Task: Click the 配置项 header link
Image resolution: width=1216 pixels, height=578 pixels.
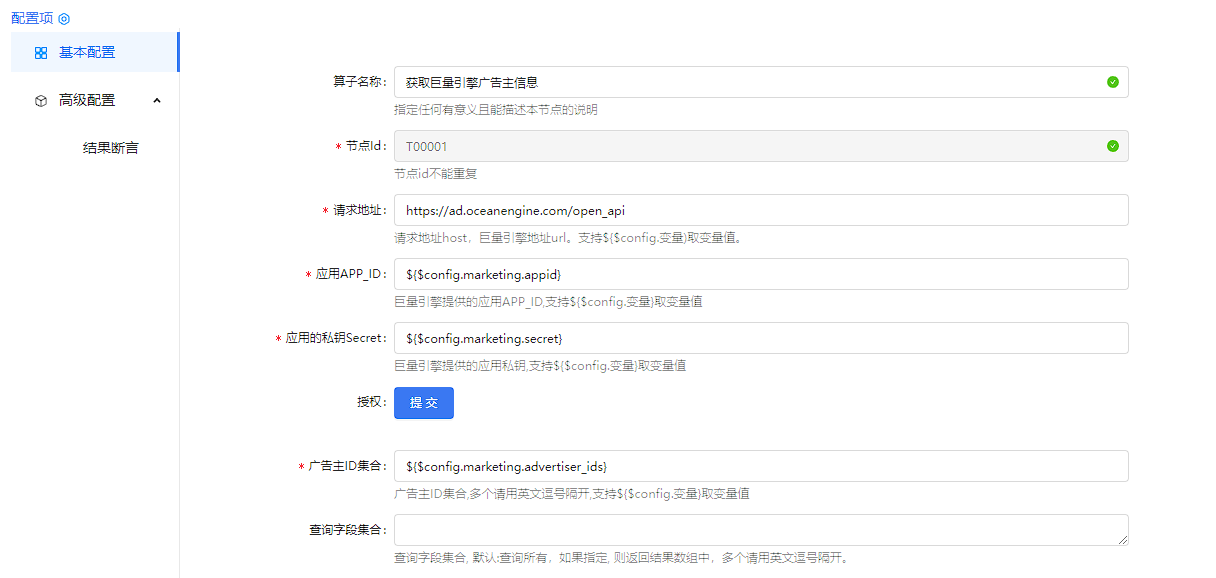Action: (x=31, y=18)
